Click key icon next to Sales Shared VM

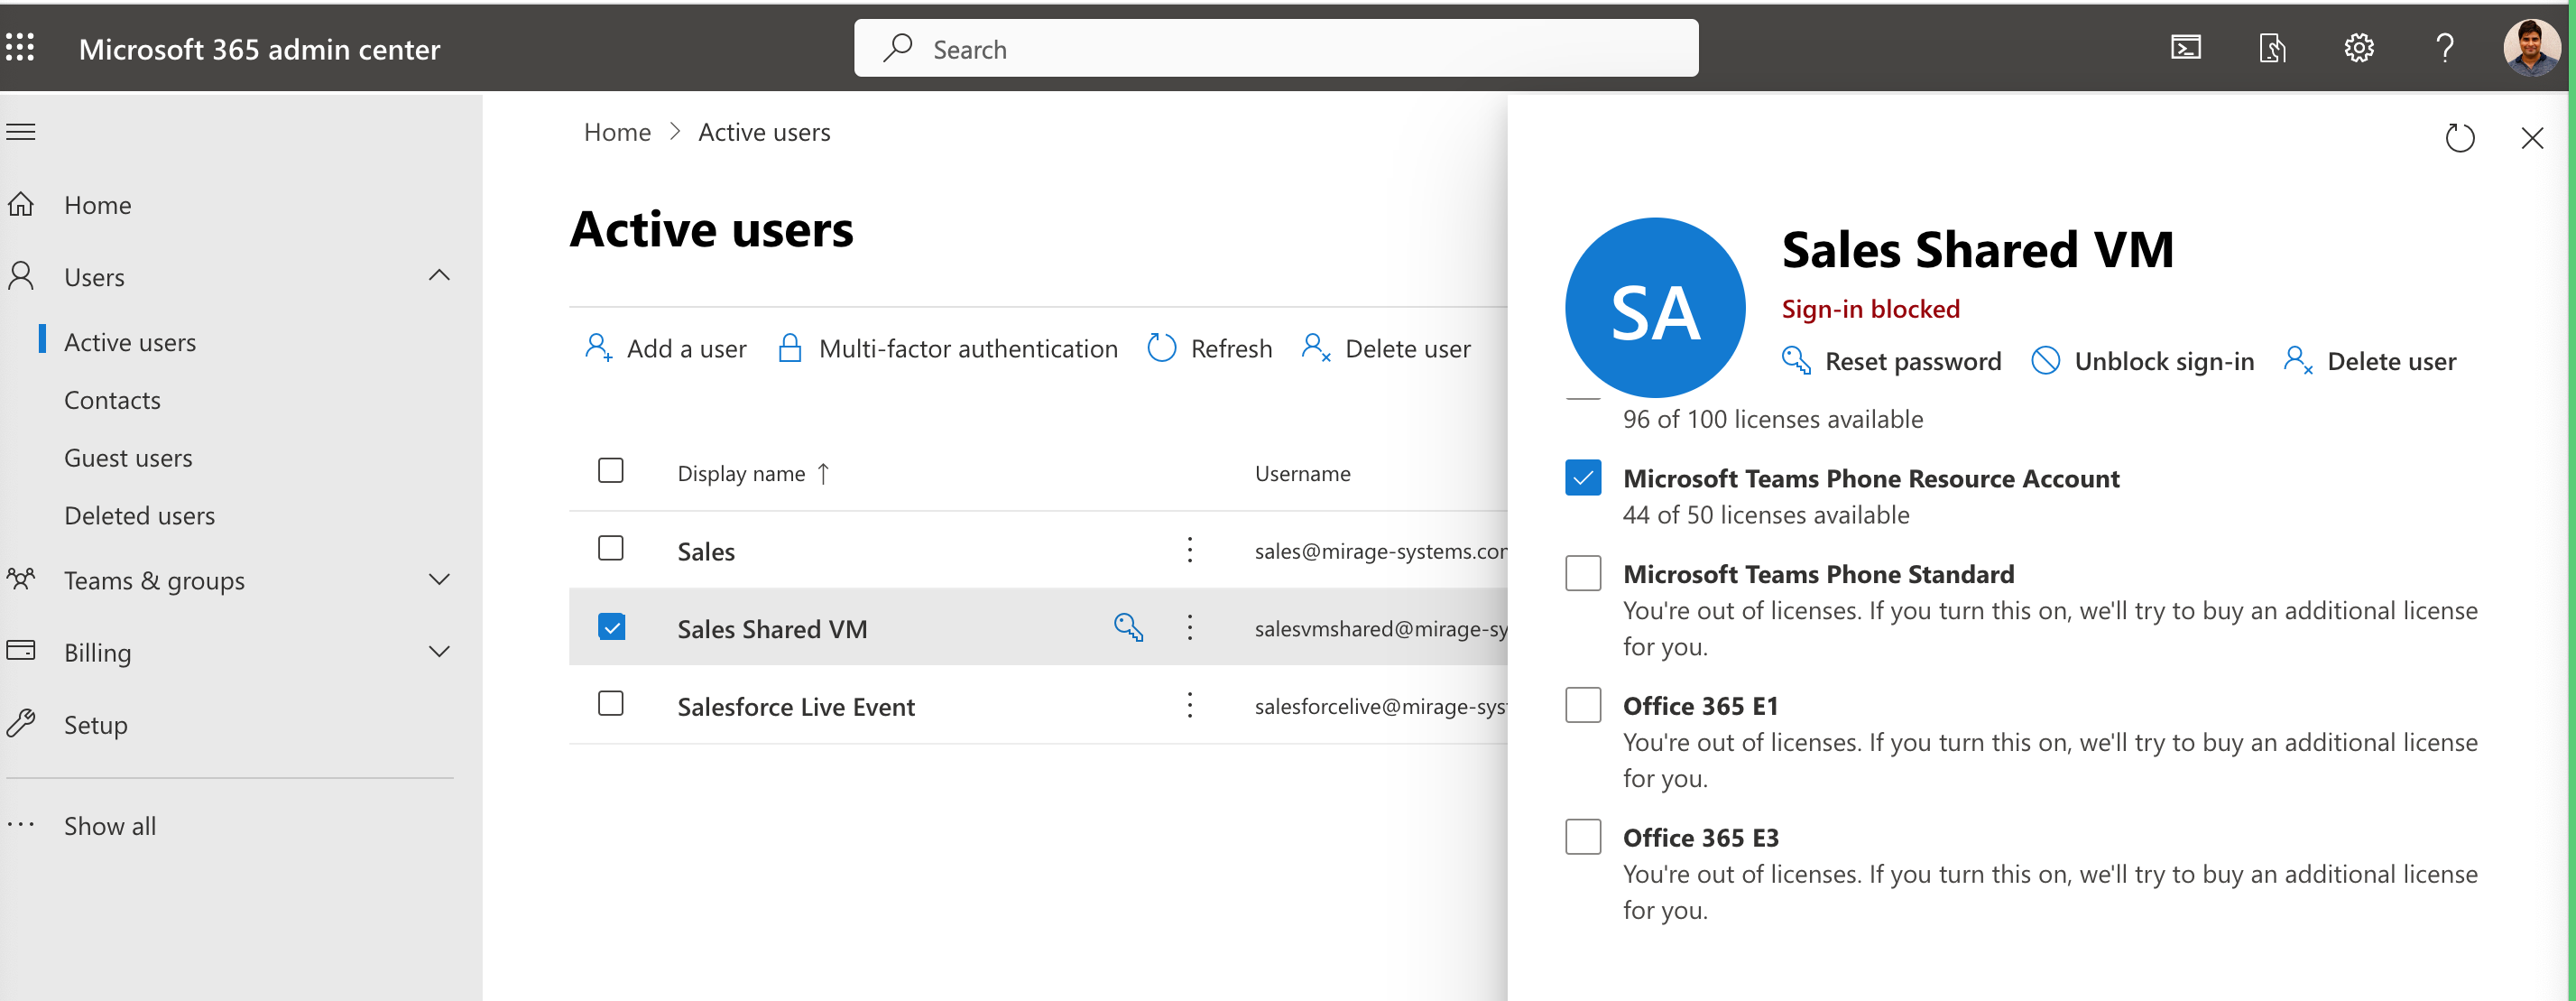1128,628
